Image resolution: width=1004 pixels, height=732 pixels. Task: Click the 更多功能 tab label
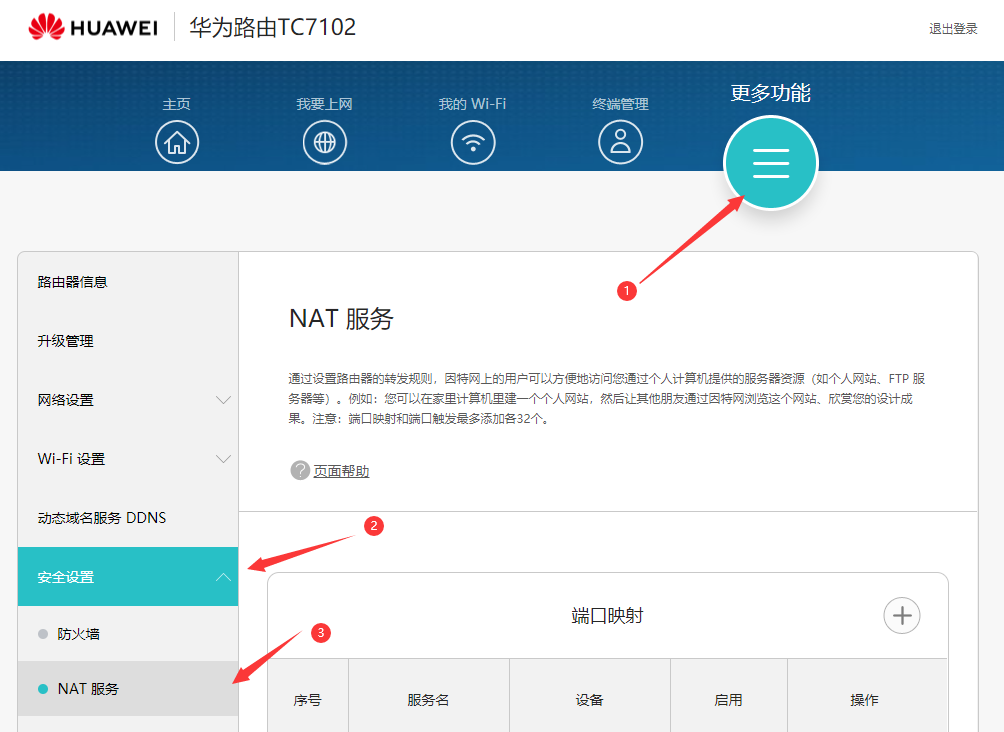click(770, 93)
